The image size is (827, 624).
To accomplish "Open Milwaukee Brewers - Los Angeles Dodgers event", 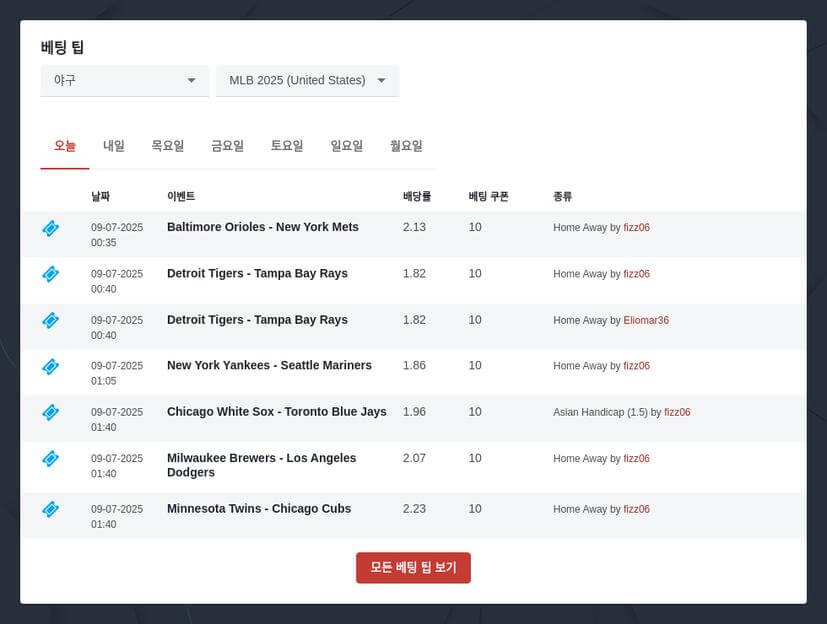I will (262, 465).
